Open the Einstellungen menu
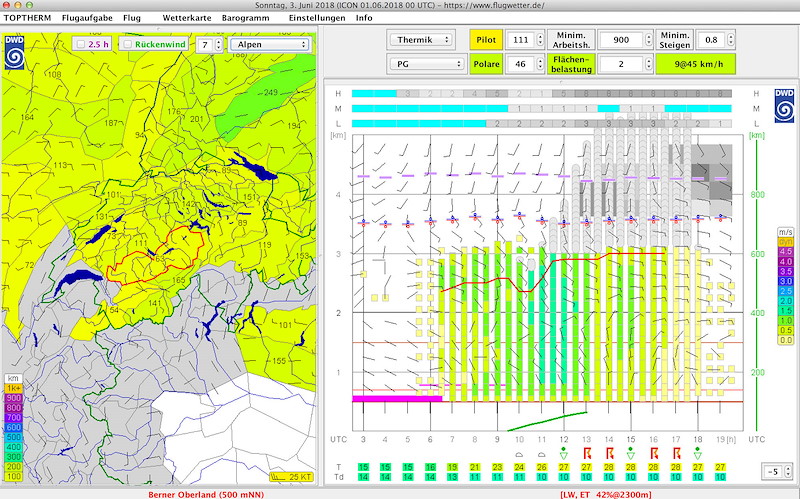This screenshot has height=499, width=800. click(x=317, y=18)
